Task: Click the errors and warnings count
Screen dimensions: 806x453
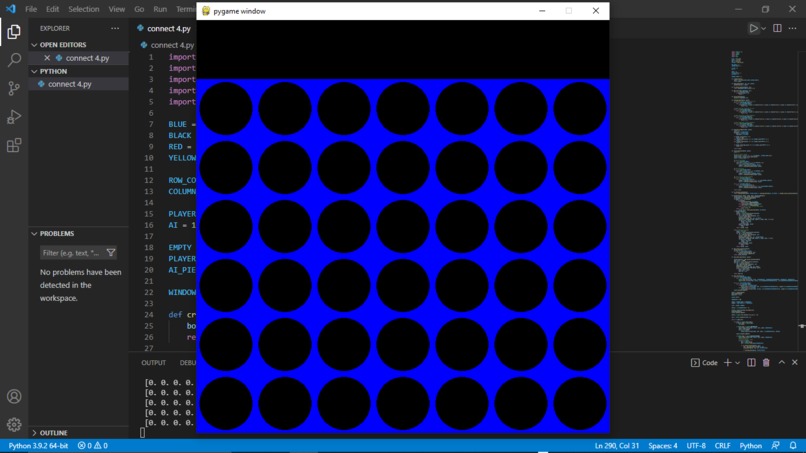Action: point(93,446)
